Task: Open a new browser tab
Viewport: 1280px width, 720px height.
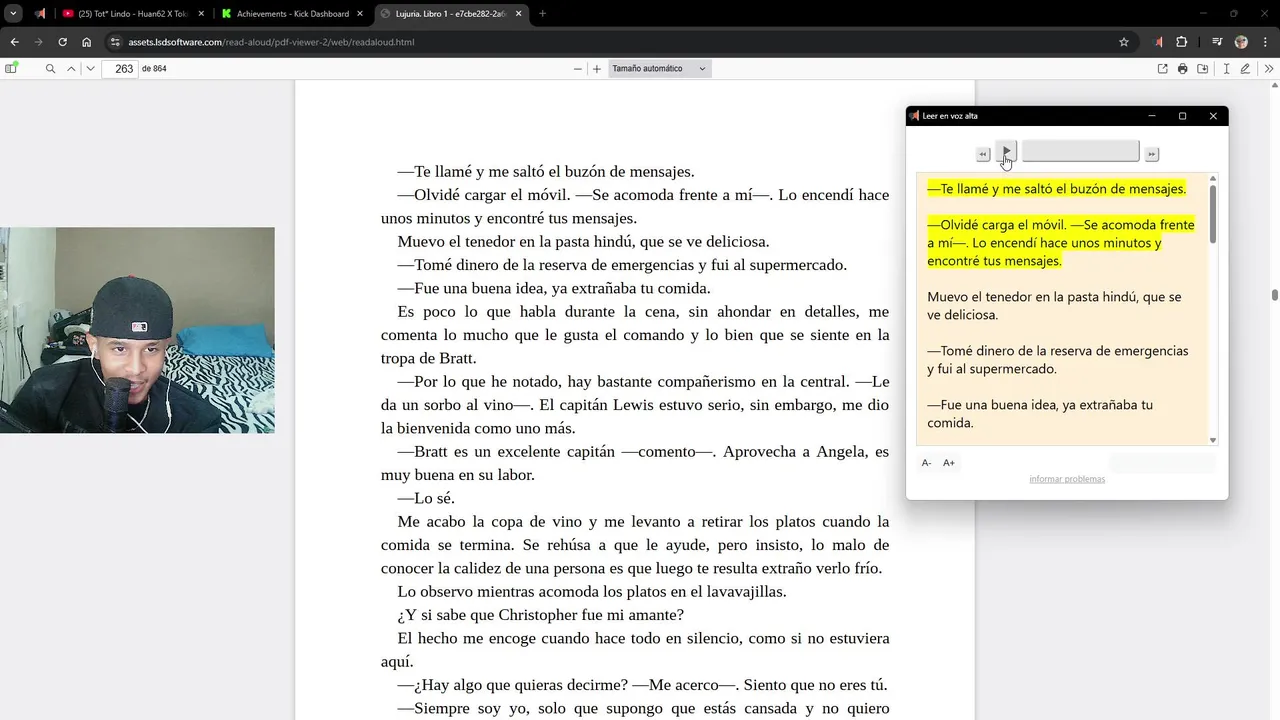Action: [x=543, y=14]
